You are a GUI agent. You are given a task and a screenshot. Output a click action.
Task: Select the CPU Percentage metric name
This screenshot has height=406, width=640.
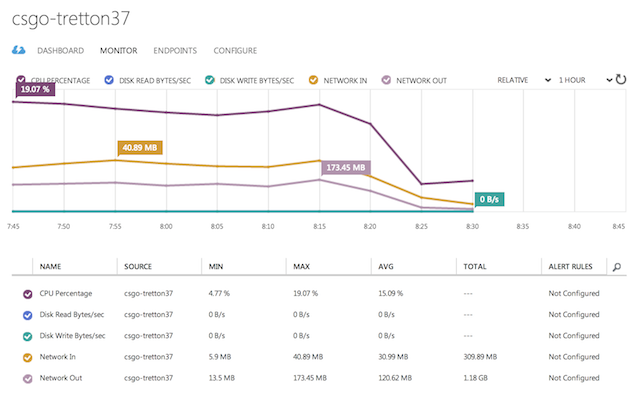pos(66,293)
